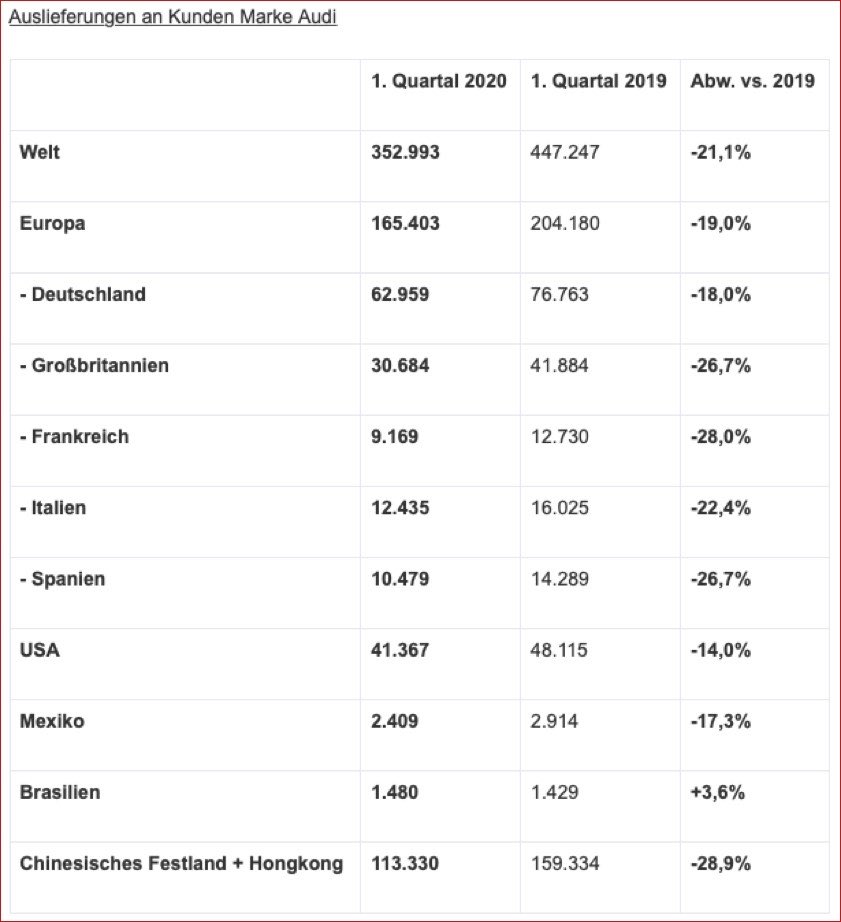
Task: Click the Europe 2019 value 204.180
Action: click(565, 223)
